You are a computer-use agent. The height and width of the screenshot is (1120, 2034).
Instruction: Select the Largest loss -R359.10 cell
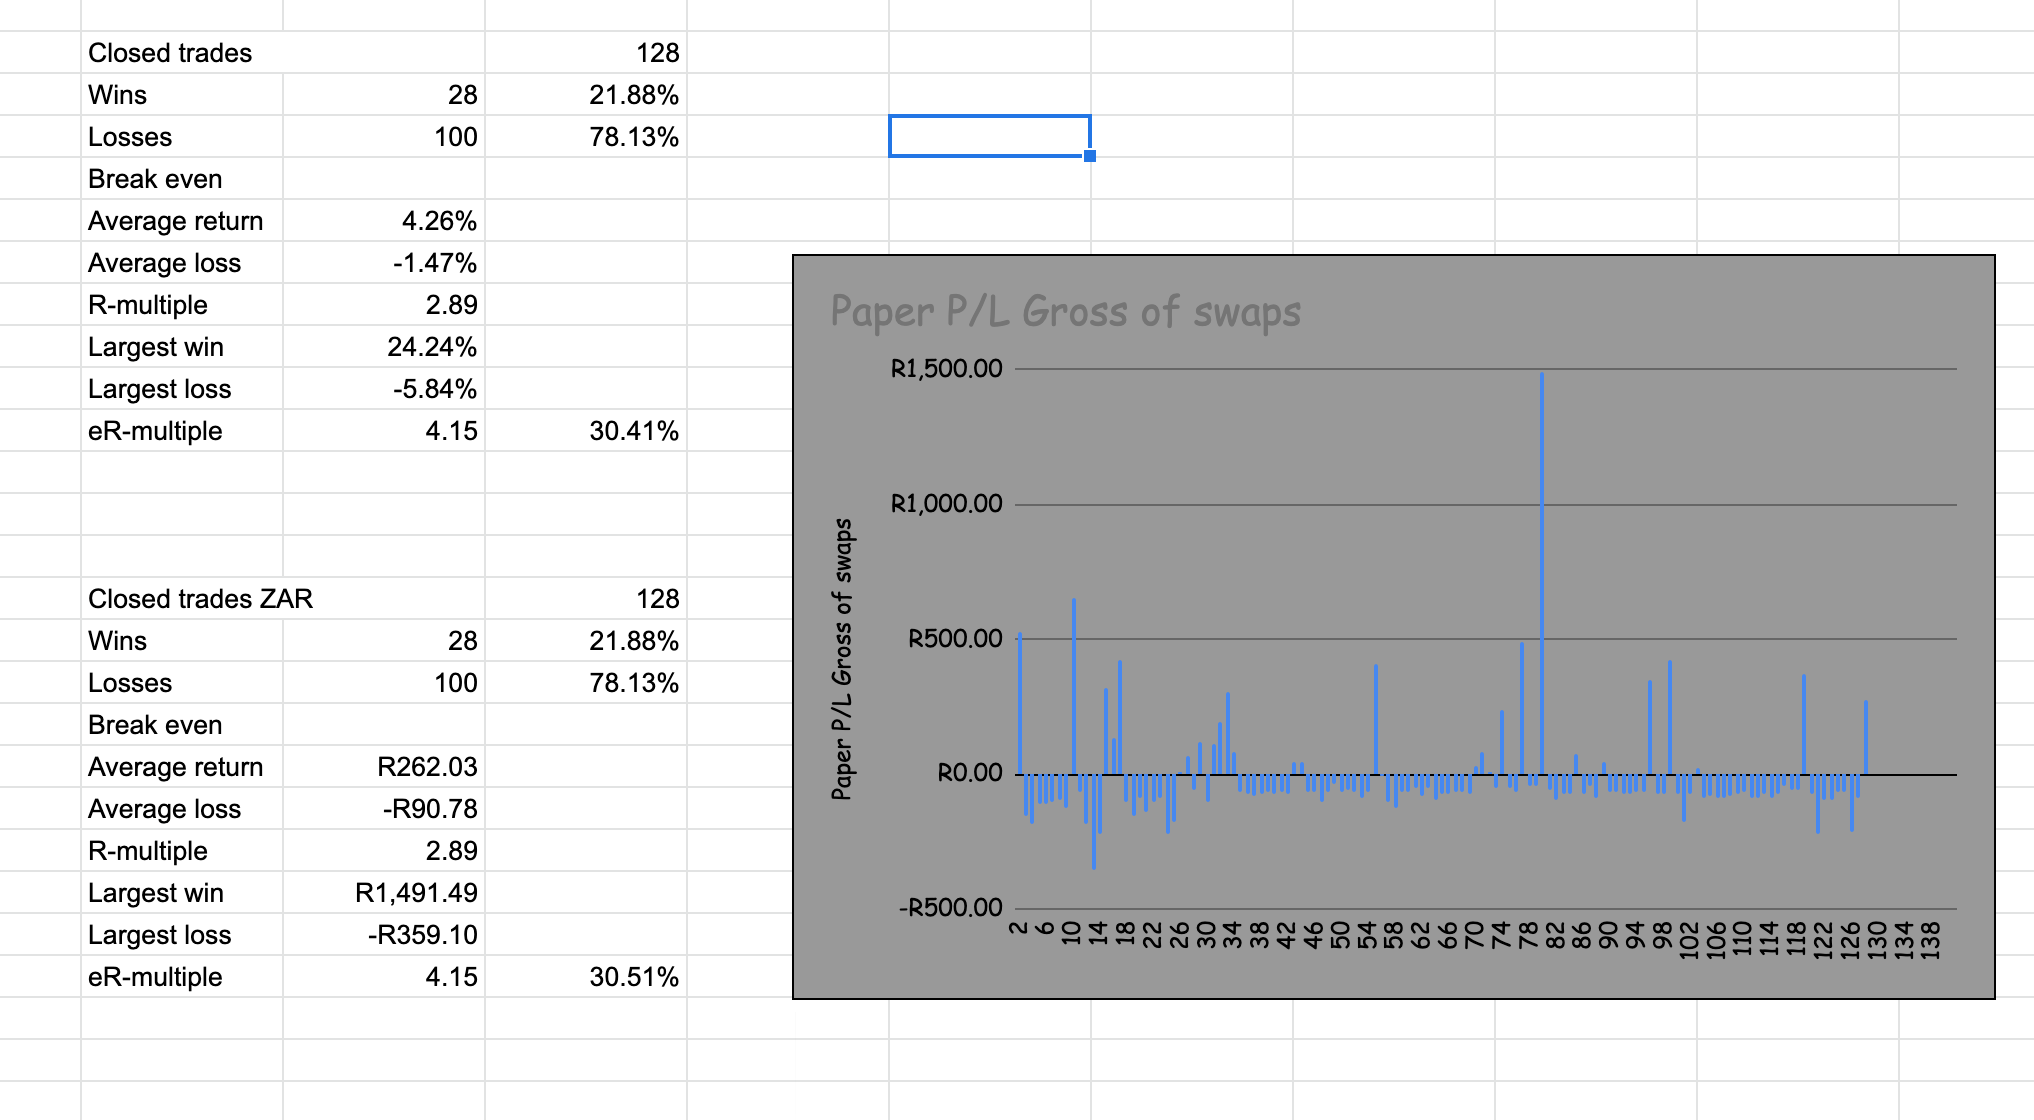(384, 935)
